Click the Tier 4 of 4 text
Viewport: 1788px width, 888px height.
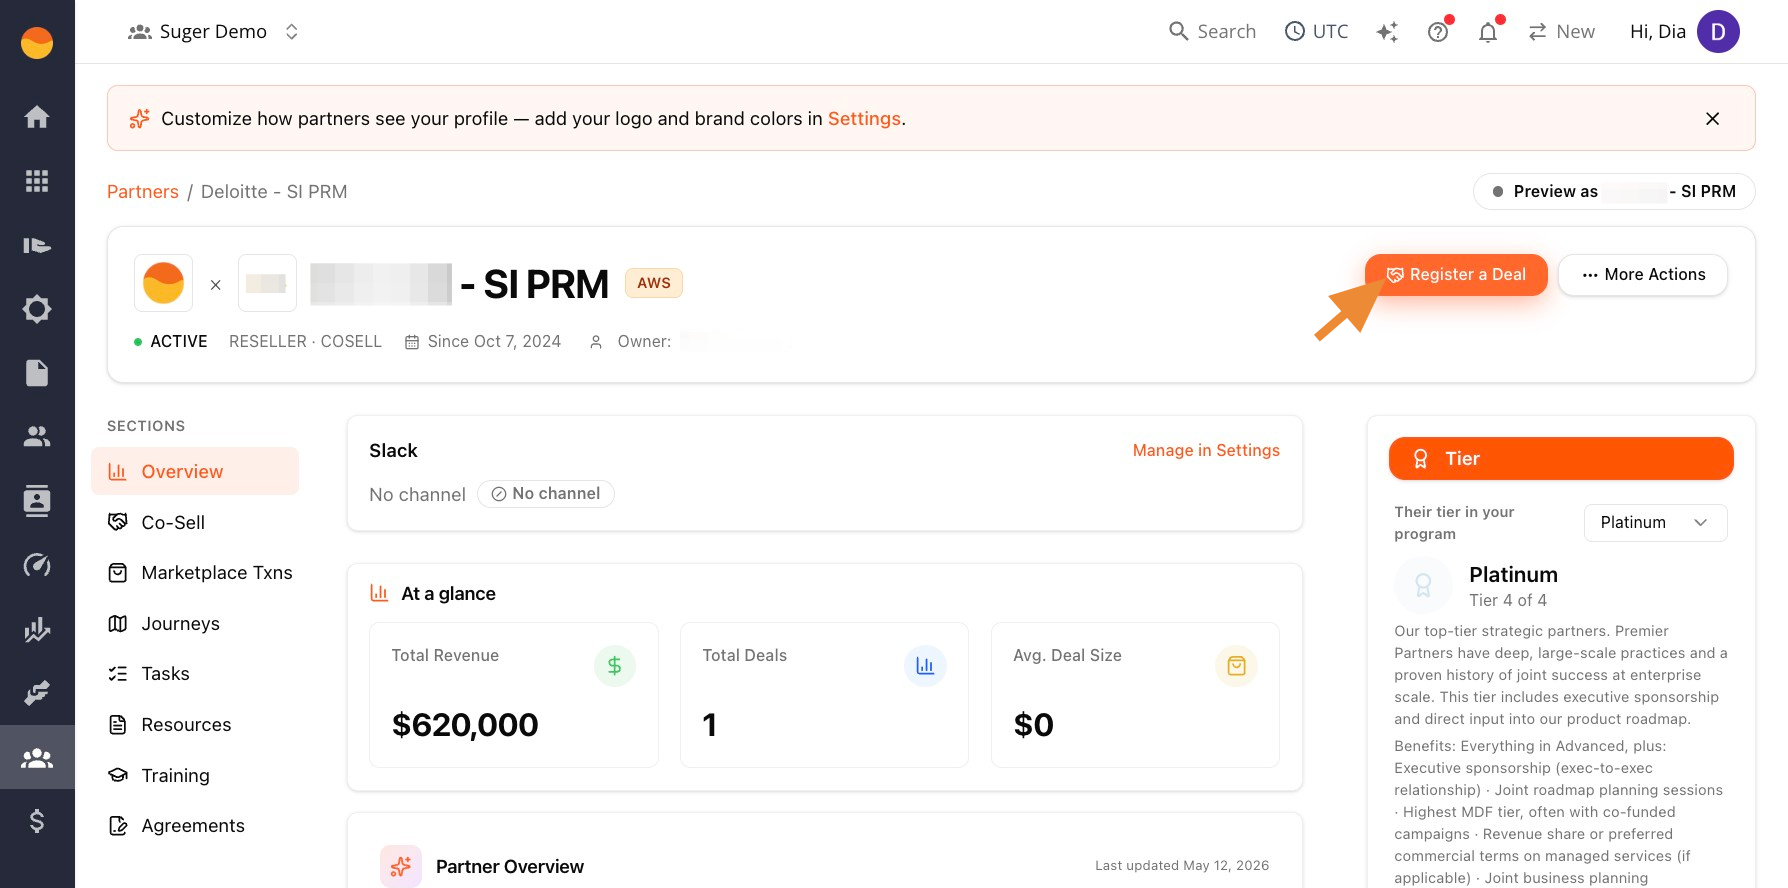(x=1508, y=601)
